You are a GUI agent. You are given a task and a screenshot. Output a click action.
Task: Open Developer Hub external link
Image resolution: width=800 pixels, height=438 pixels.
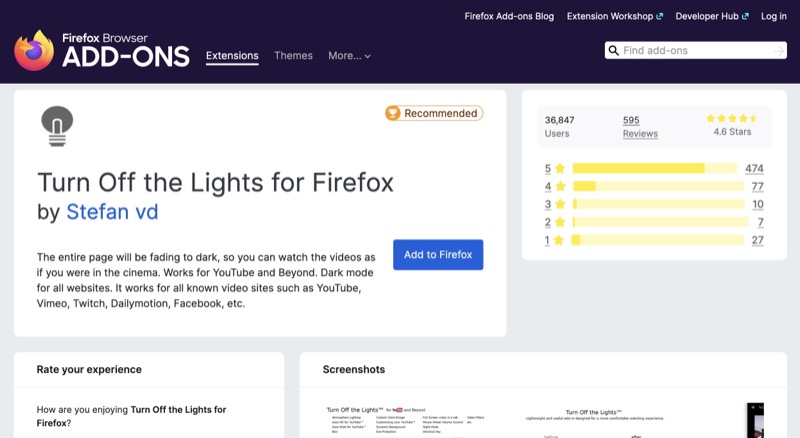[711, 16]
